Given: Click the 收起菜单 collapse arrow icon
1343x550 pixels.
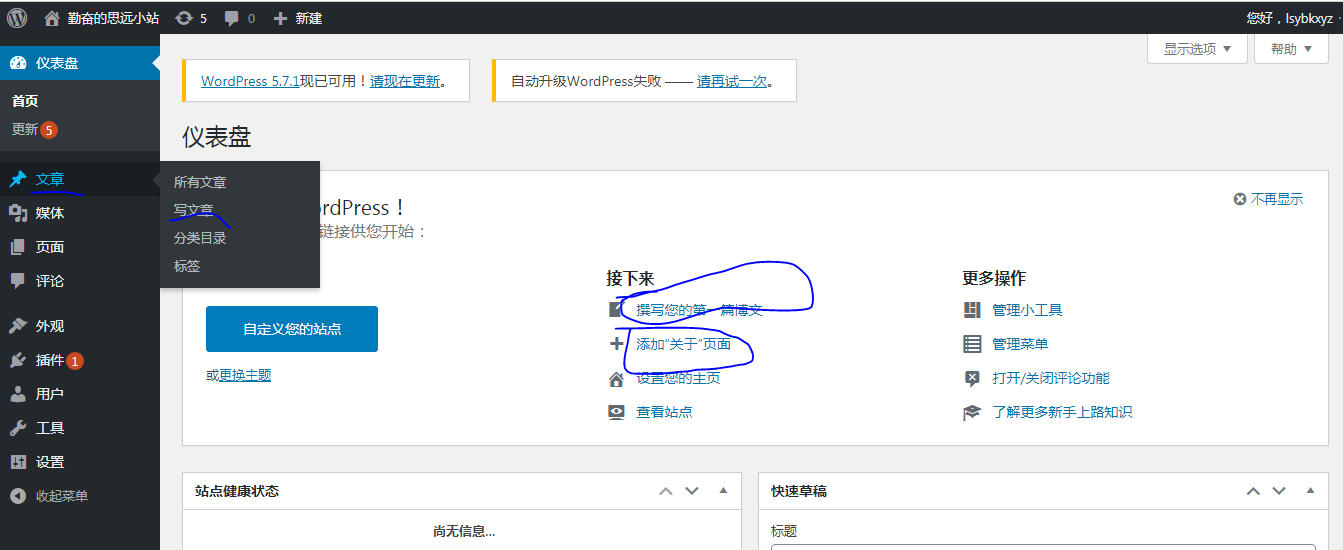Looking at the screenshot, I should (18, 496).
